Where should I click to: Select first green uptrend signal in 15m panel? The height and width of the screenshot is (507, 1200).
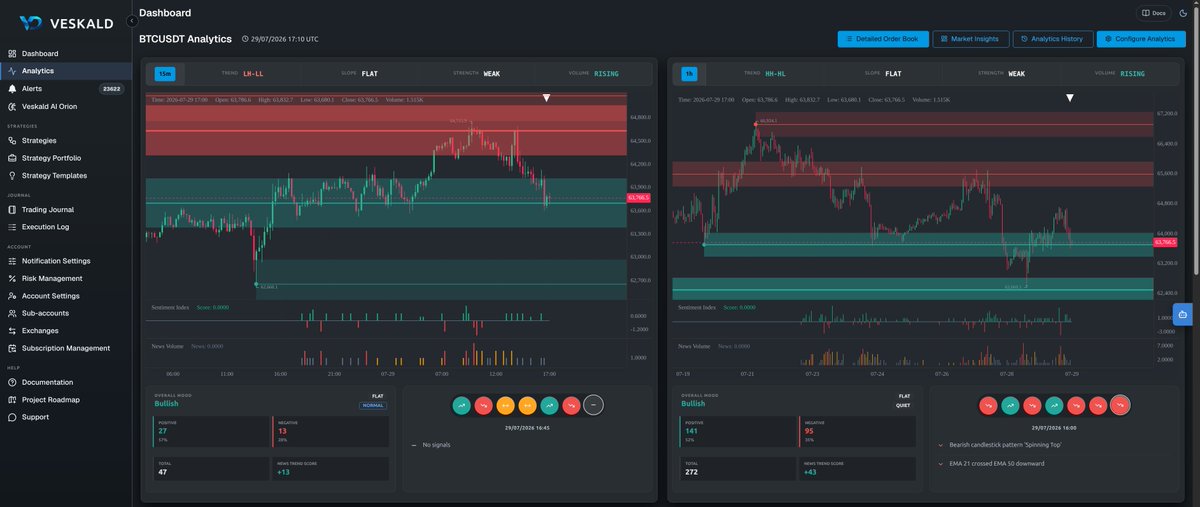(x=462, y=405)
